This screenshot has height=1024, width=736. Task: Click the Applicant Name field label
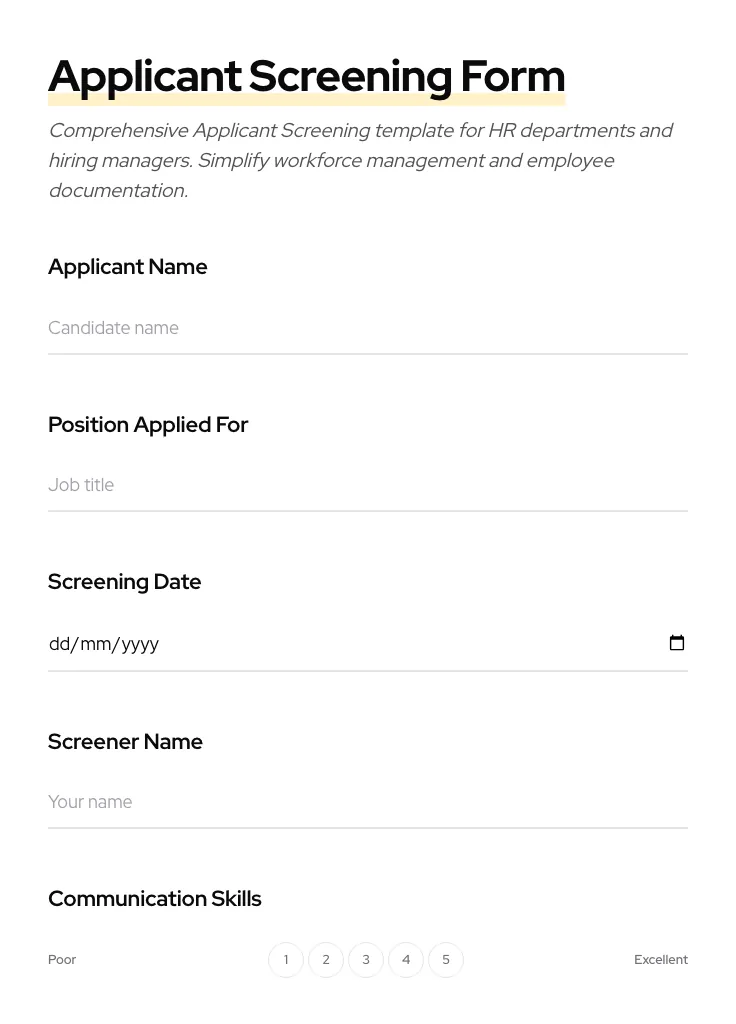click(x=127, y=267)
